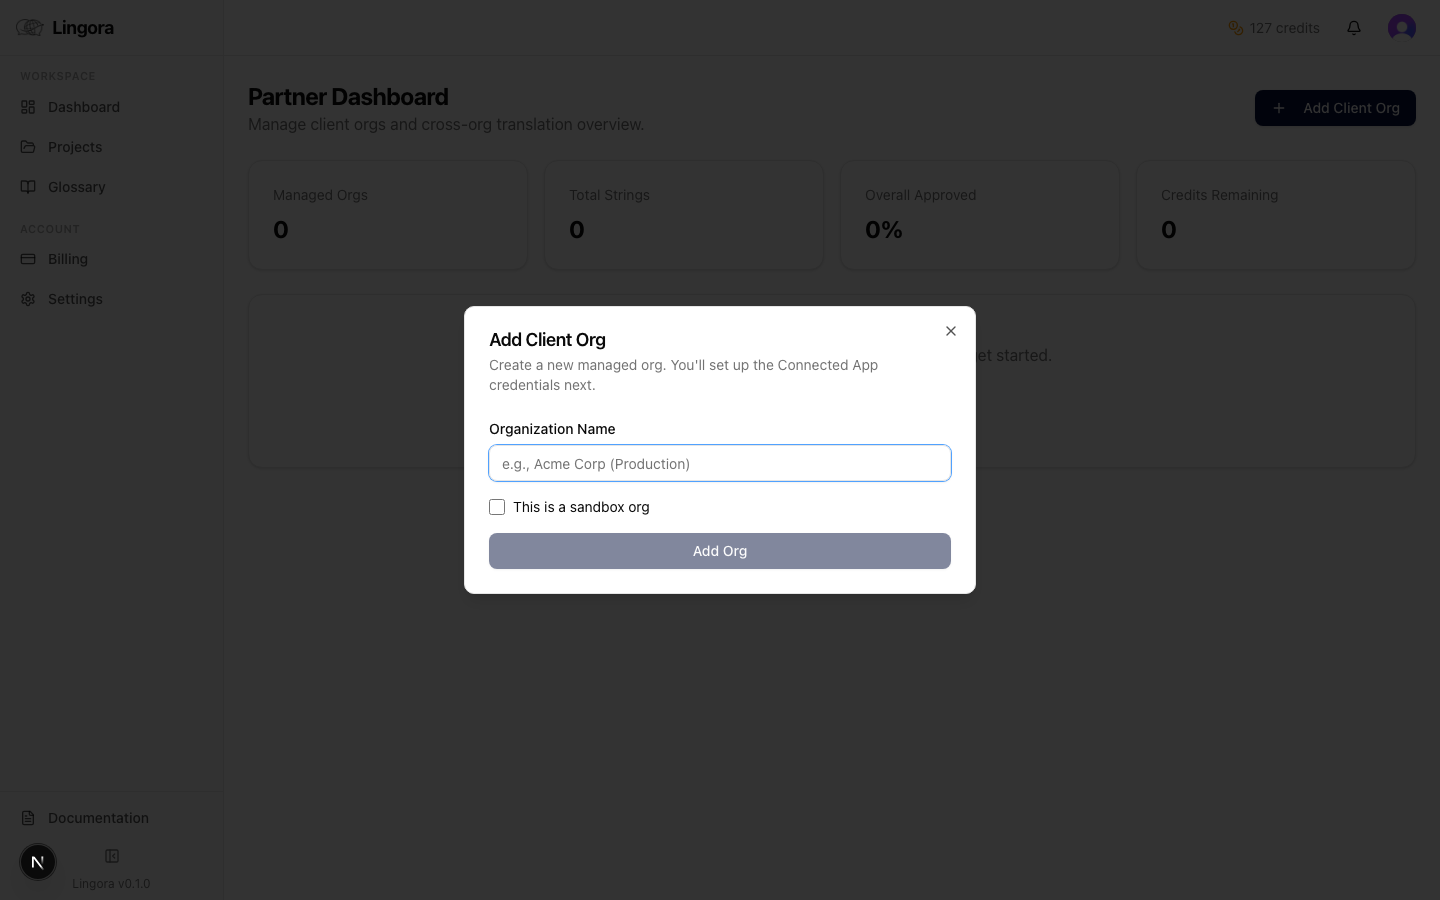This screenshot has height=900, width=1440.
Task: Click the Glossary book icon
Action: click(x=28, y=186)
